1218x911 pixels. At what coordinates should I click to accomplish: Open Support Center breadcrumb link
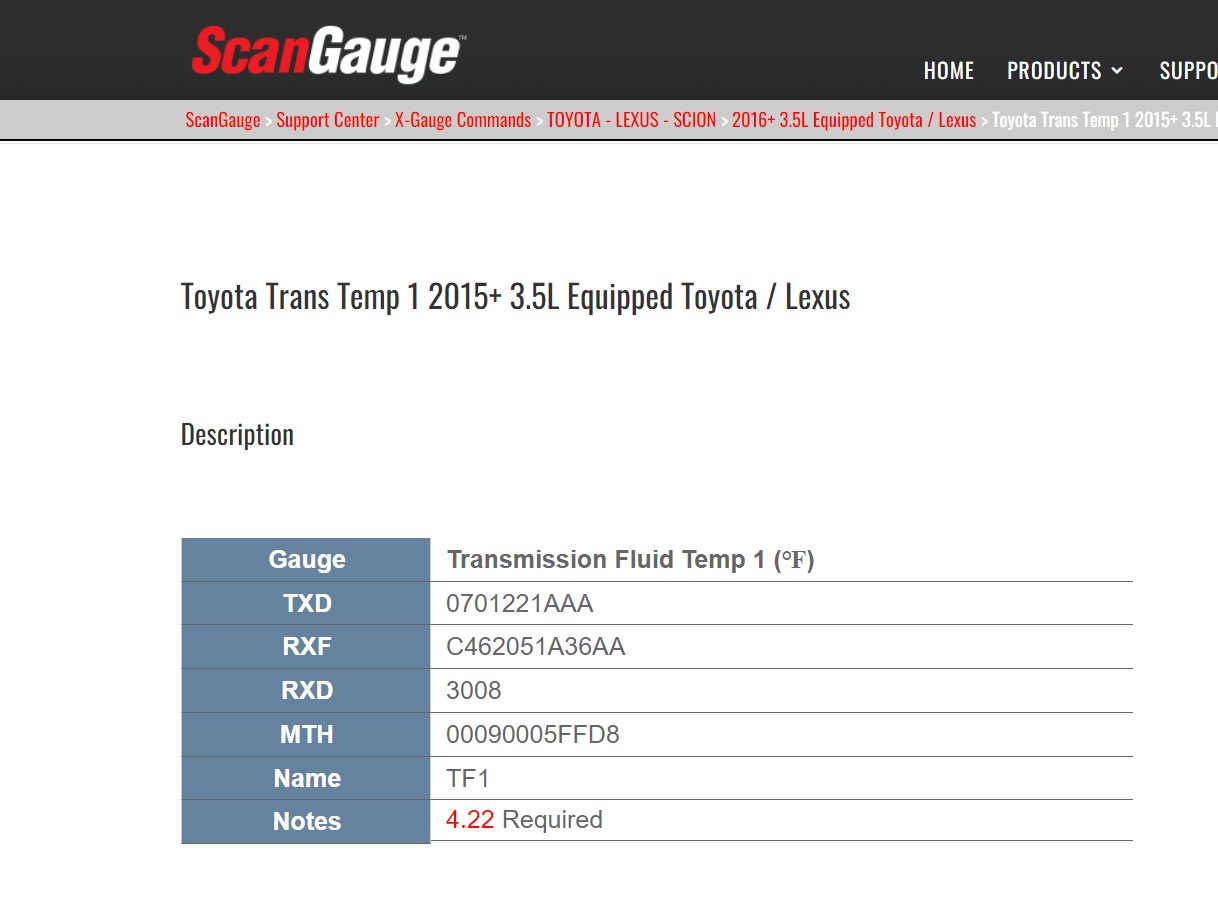click(x=328, y=120)
